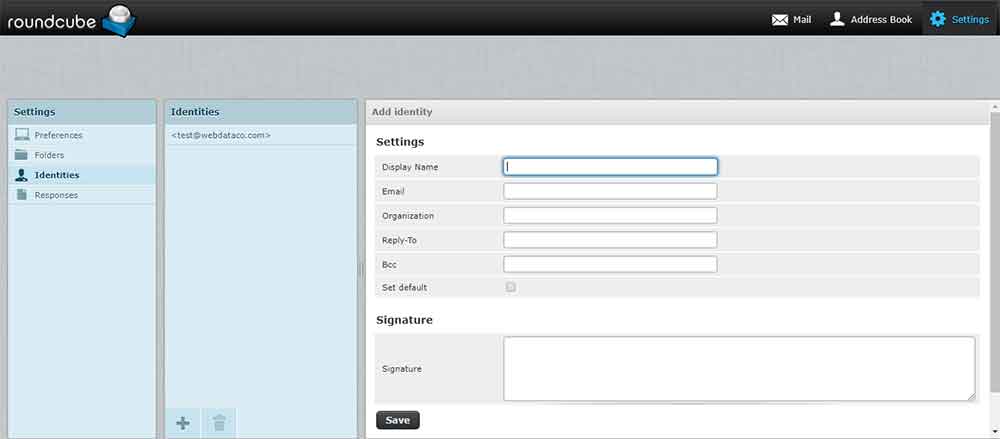Open the Responses section

tap(55, 195)
